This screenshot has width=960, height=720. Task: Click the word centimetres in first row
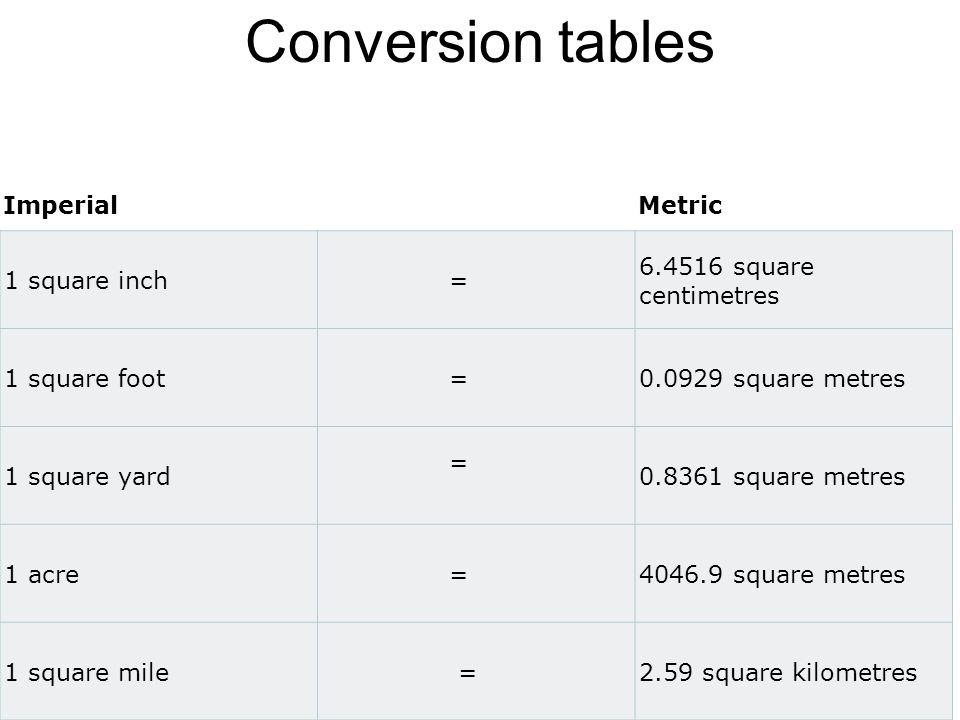tap(709, 296)
